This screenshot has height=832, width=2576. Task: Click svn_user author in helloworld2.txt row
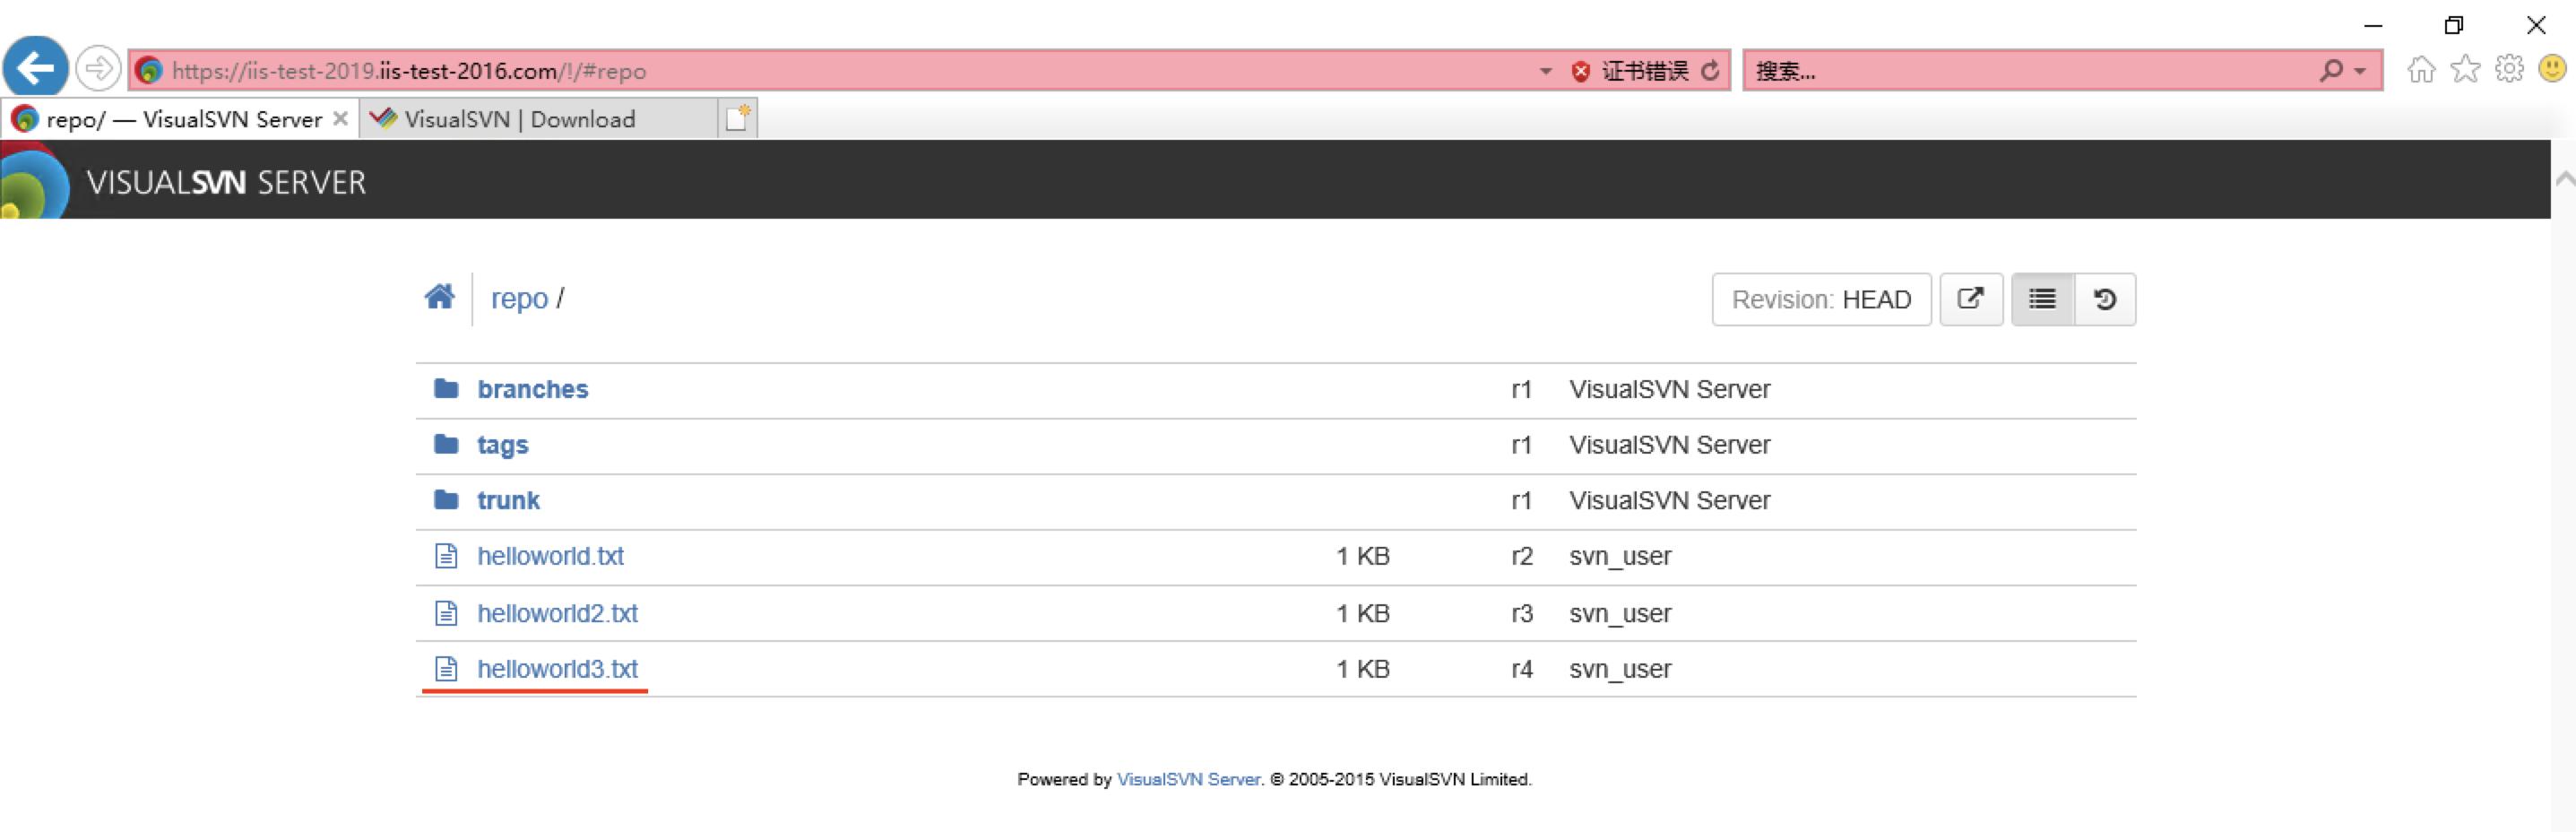click(1620, 614)
